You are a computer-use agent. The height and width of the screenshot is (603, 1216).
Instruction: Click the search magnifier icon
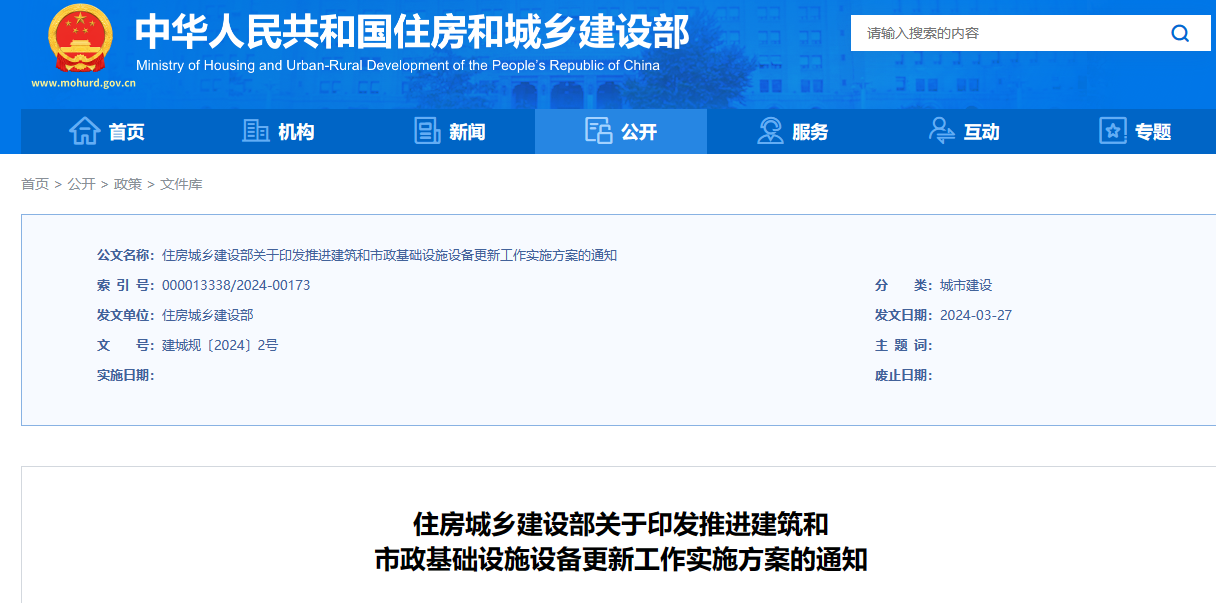pos(1180,33)
